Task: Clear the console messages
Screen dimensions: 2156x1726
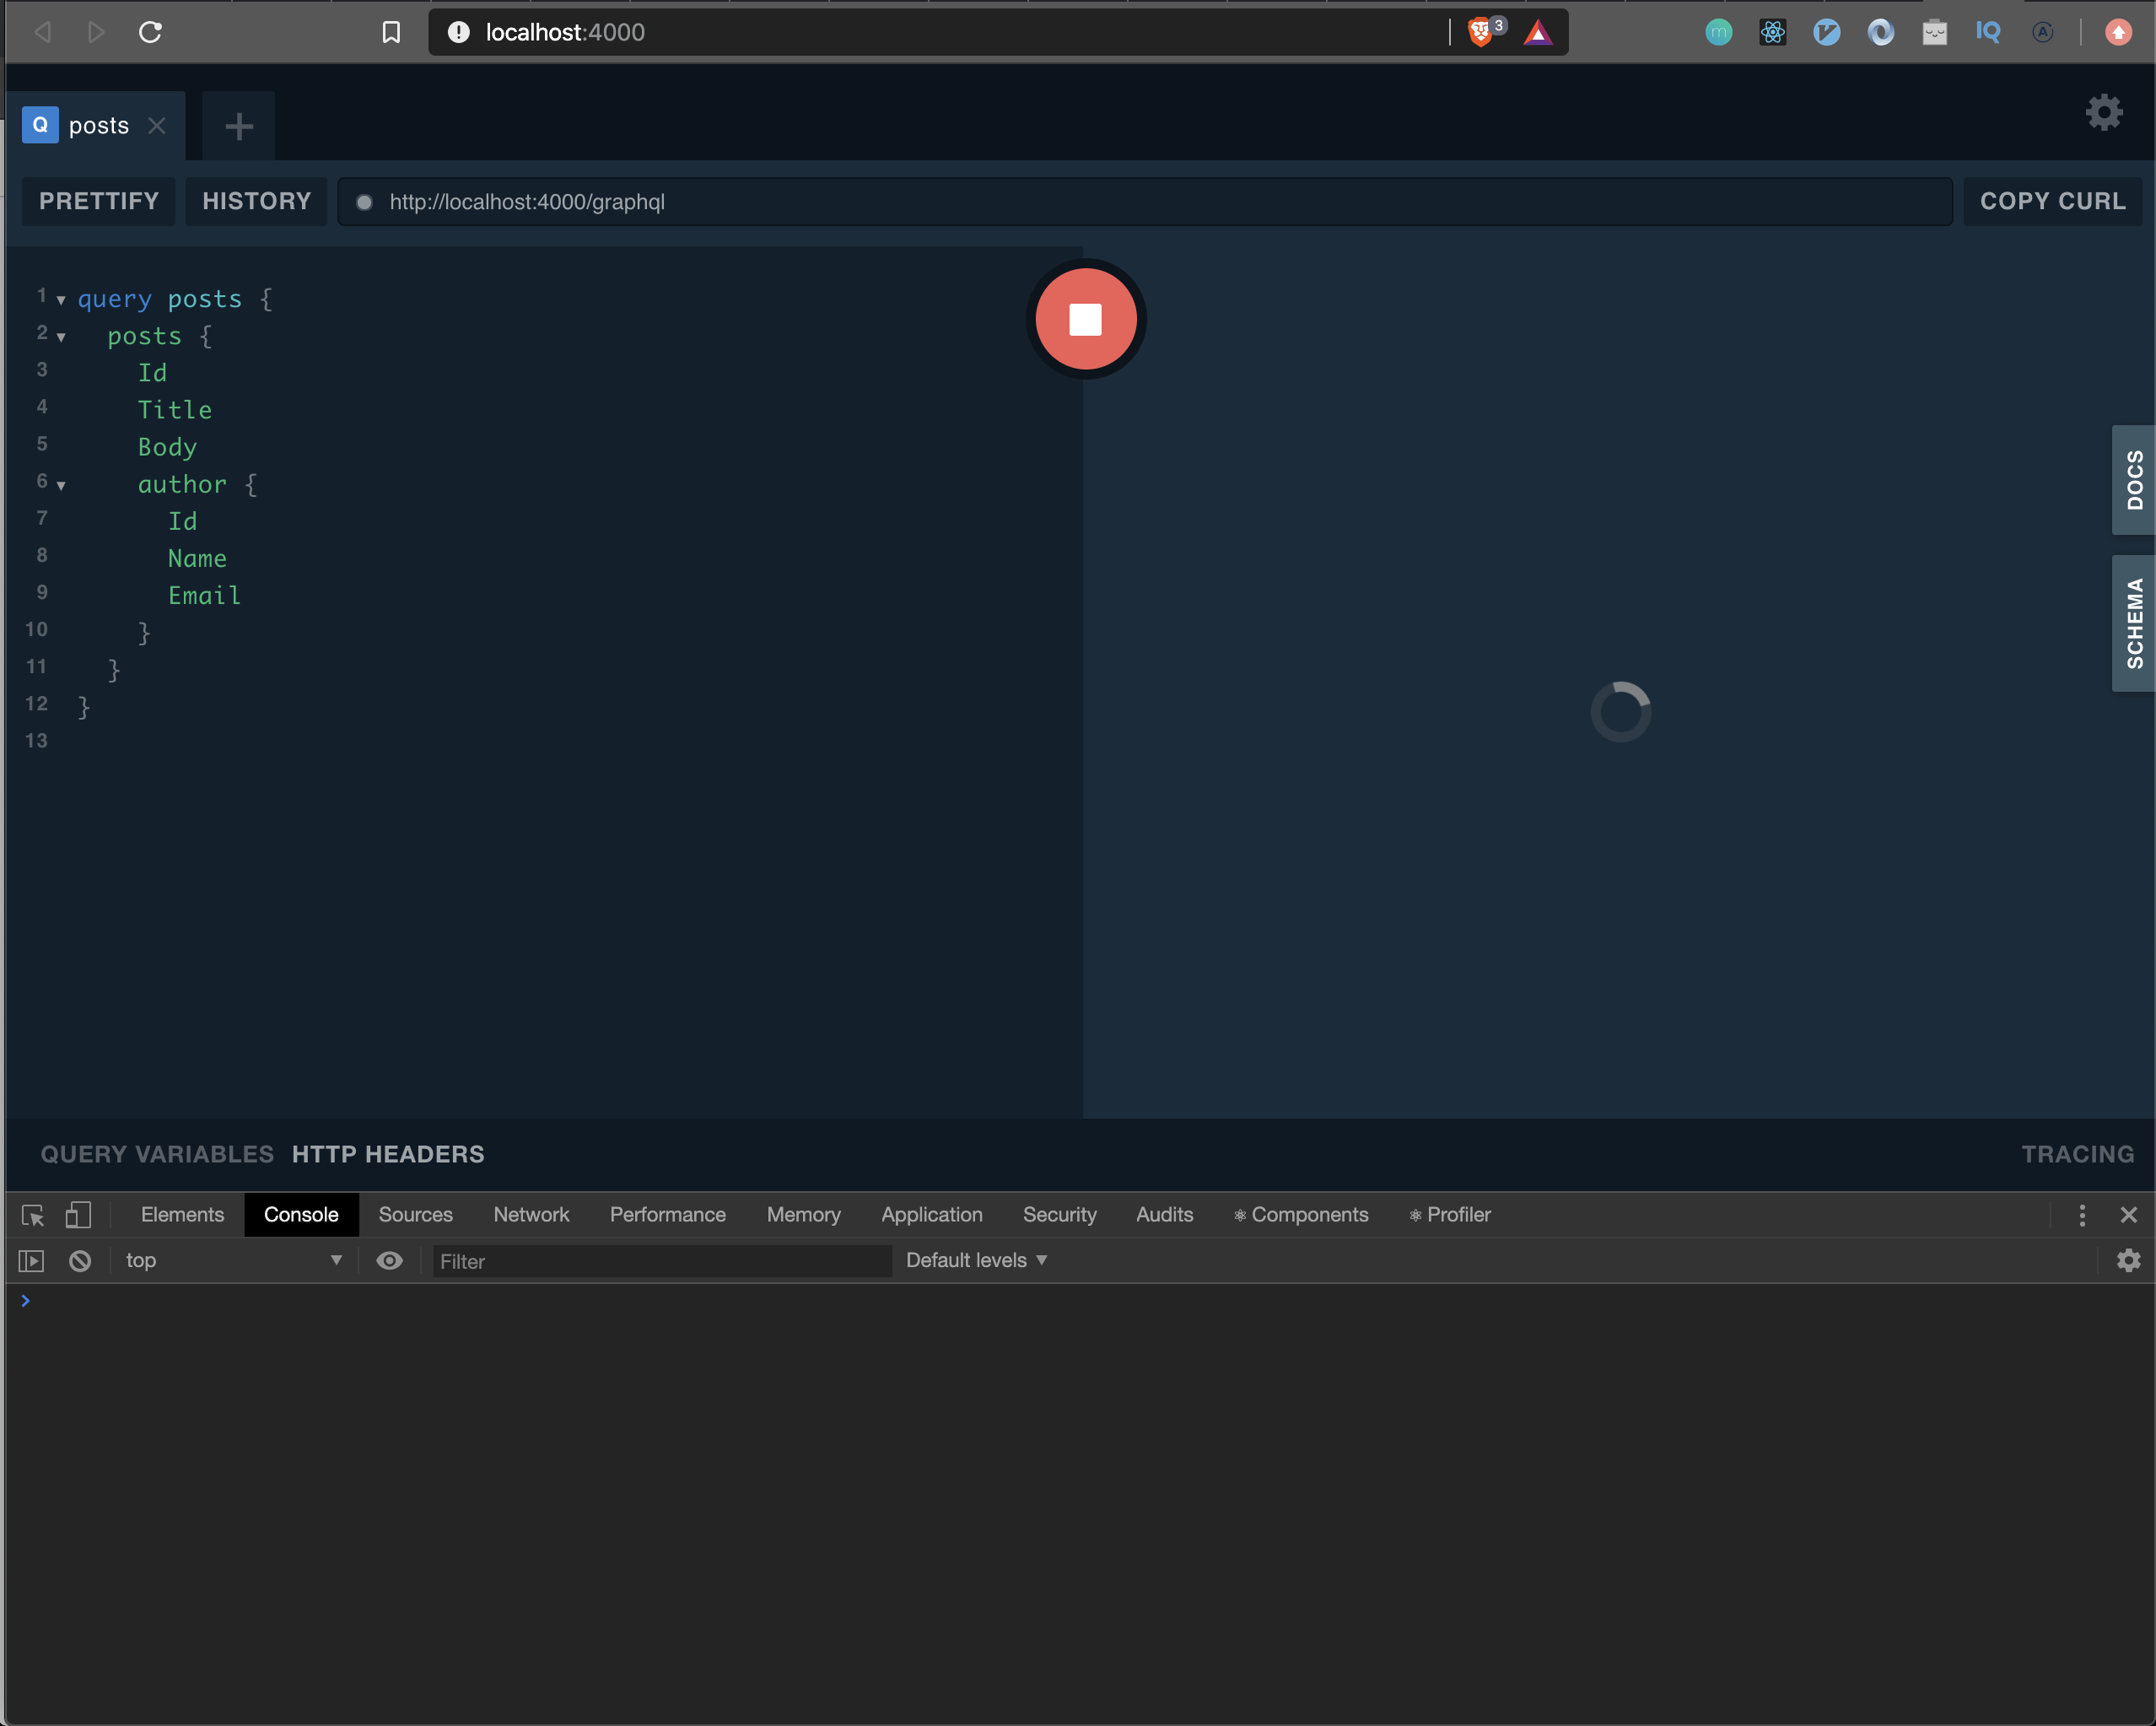Action: (80, 1260)
